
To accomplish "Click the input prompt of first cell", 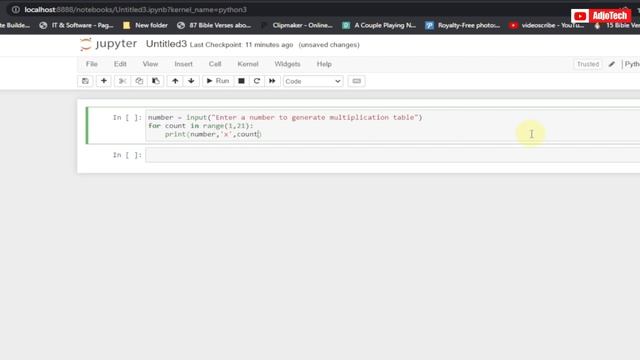I will [127, 118].
